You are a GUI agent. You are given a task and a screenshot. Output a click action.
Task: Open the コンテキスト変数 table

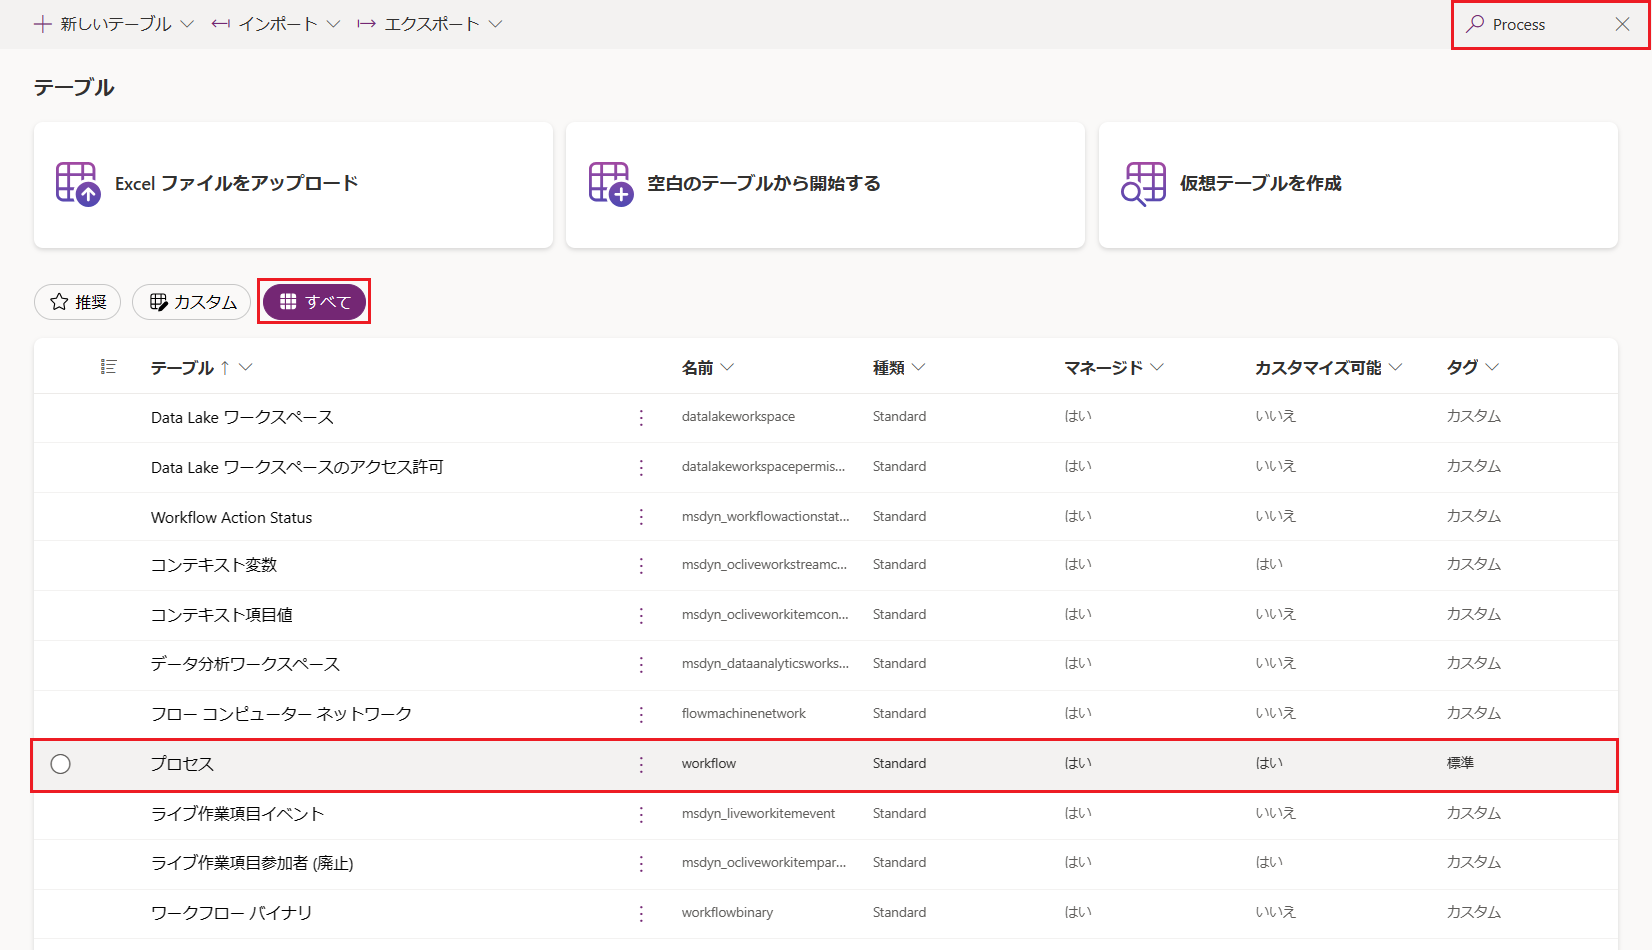tap(214, 565)
